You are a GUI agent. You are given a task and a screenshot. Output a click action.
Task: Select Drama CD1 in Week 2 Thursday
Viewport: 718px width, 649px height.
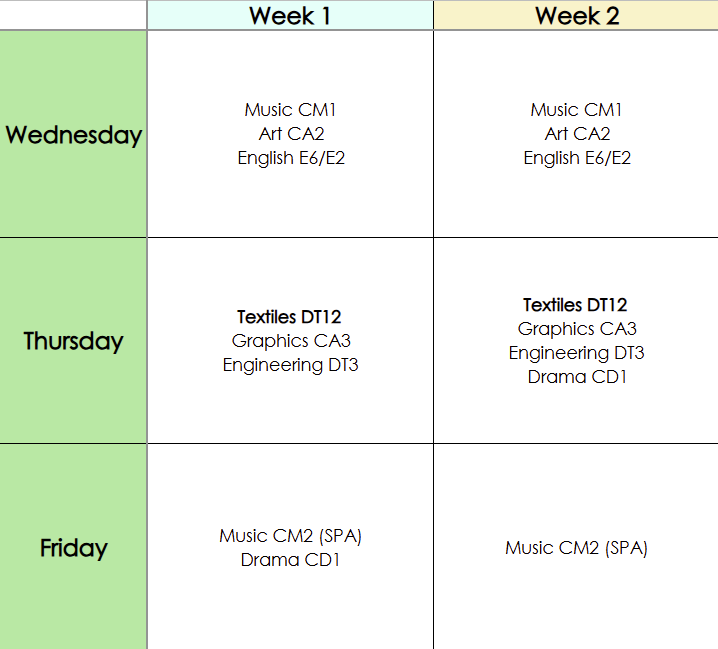tap(577, 377)
